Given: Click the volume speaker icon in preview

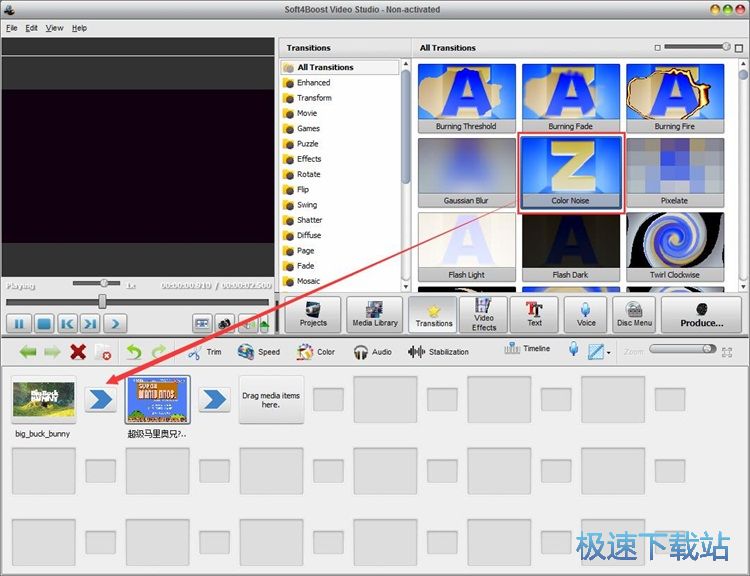Looking at the screenshot, I should tap(248, 324).
